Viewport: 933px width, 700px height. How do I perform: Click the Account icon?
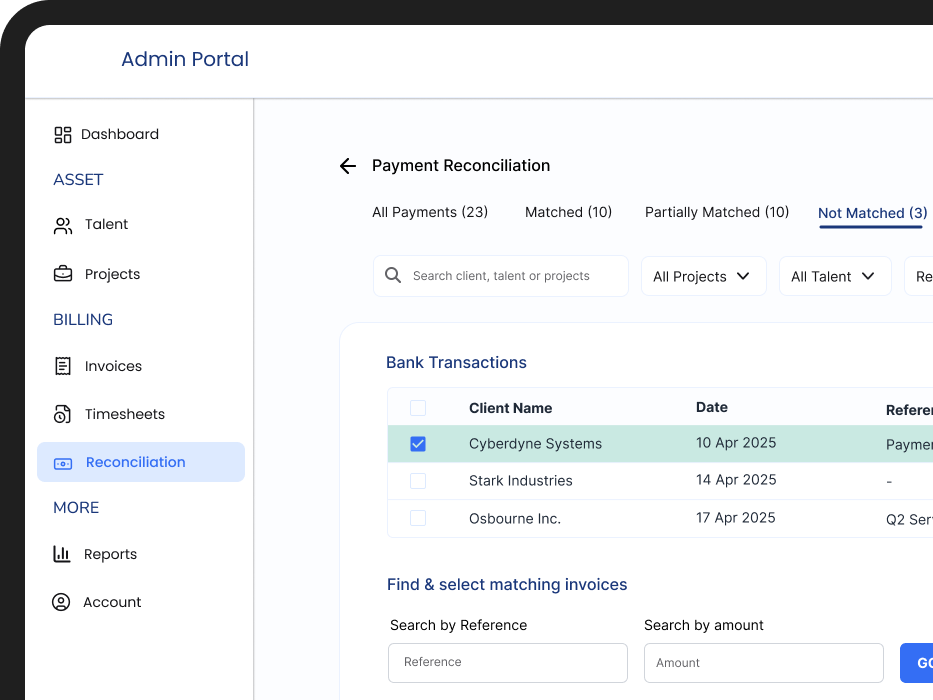click(62, 602)
